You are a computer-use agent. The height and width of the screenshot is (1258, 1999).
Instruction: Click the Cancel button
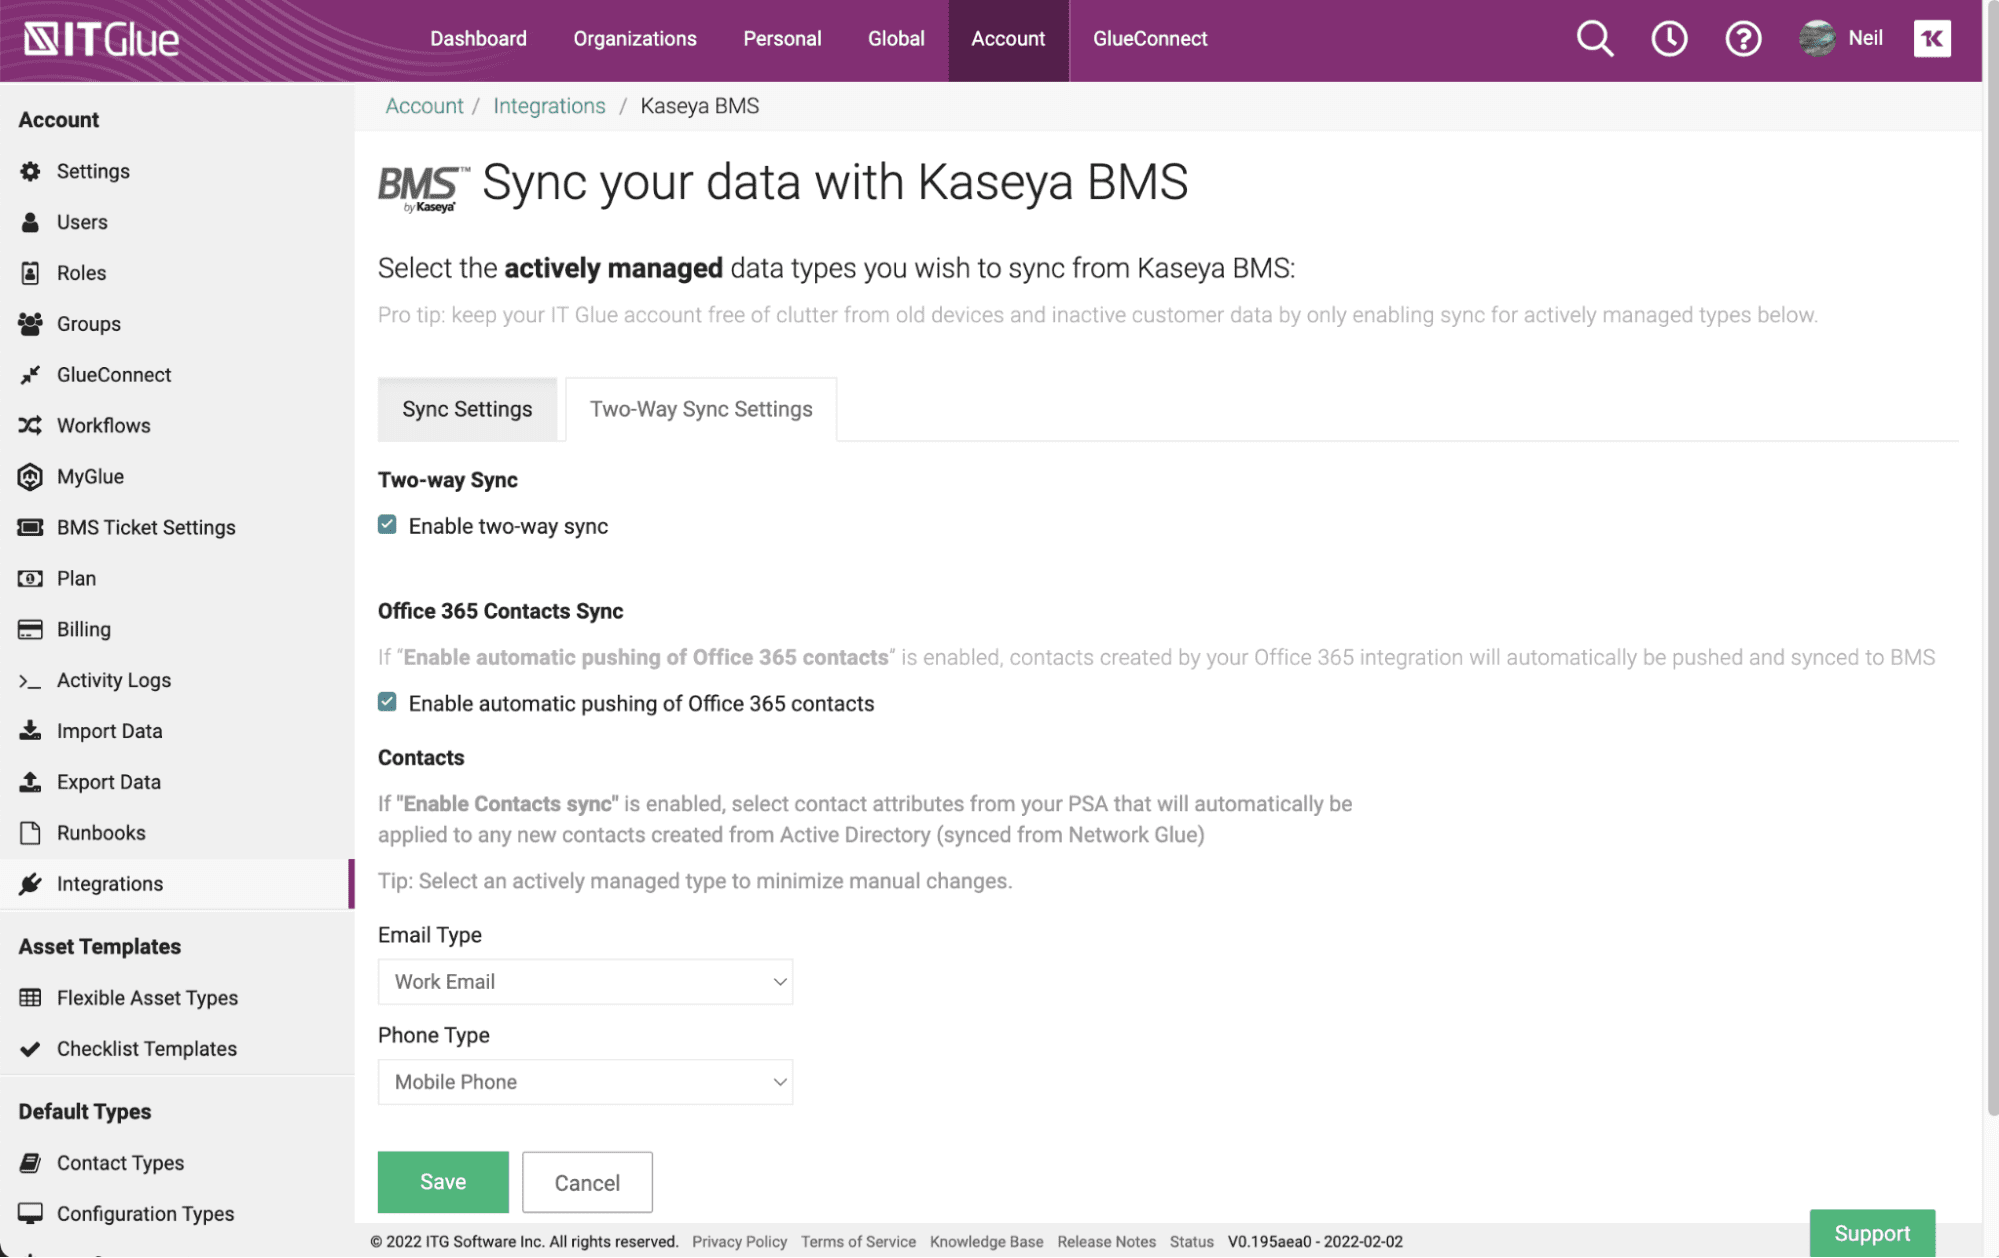point(587,1183)
